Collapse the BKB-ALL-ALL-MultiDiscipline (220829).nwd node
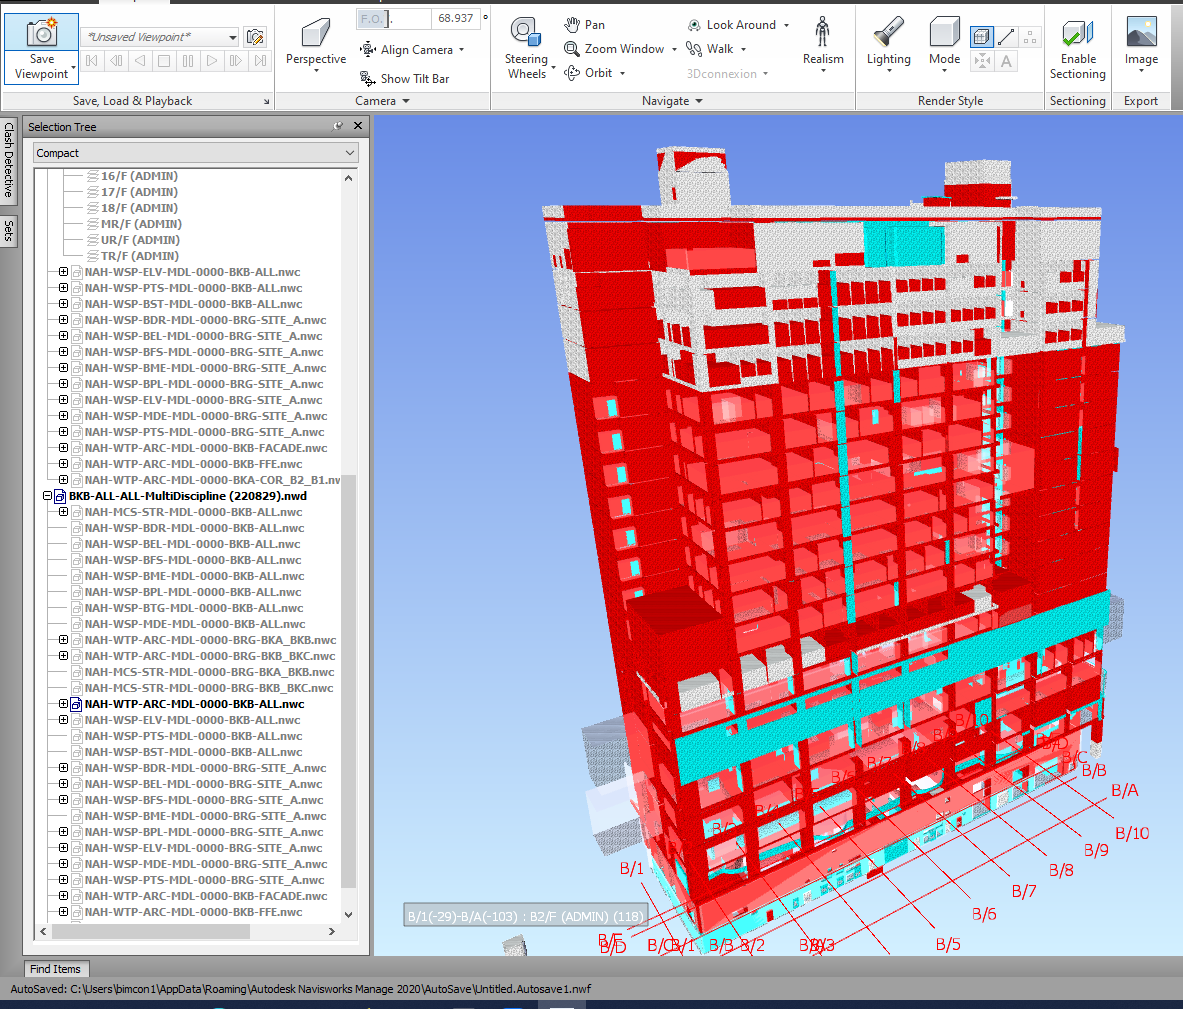Viewport: 1183px width, 1009px height. pos(47,496)
